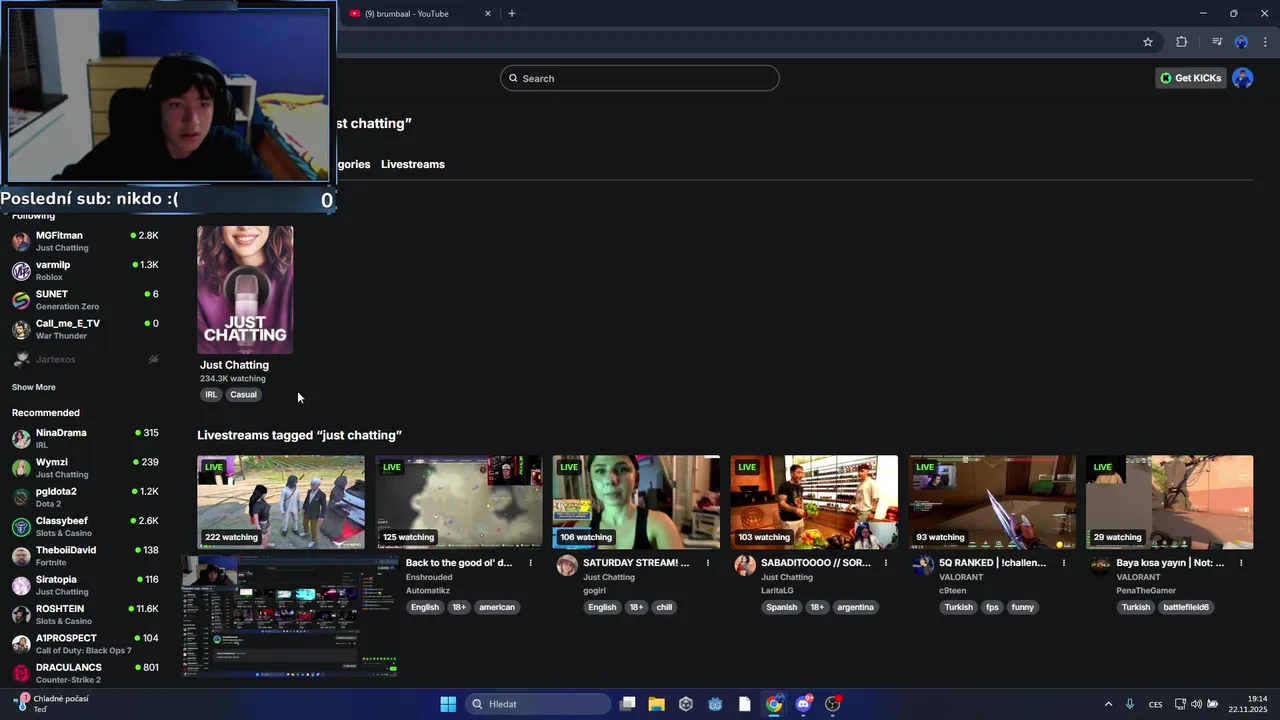Screen dimensions: 1280x720
Task: Select the funny tag on c9teen's stream
Action: pos(1022,607)
